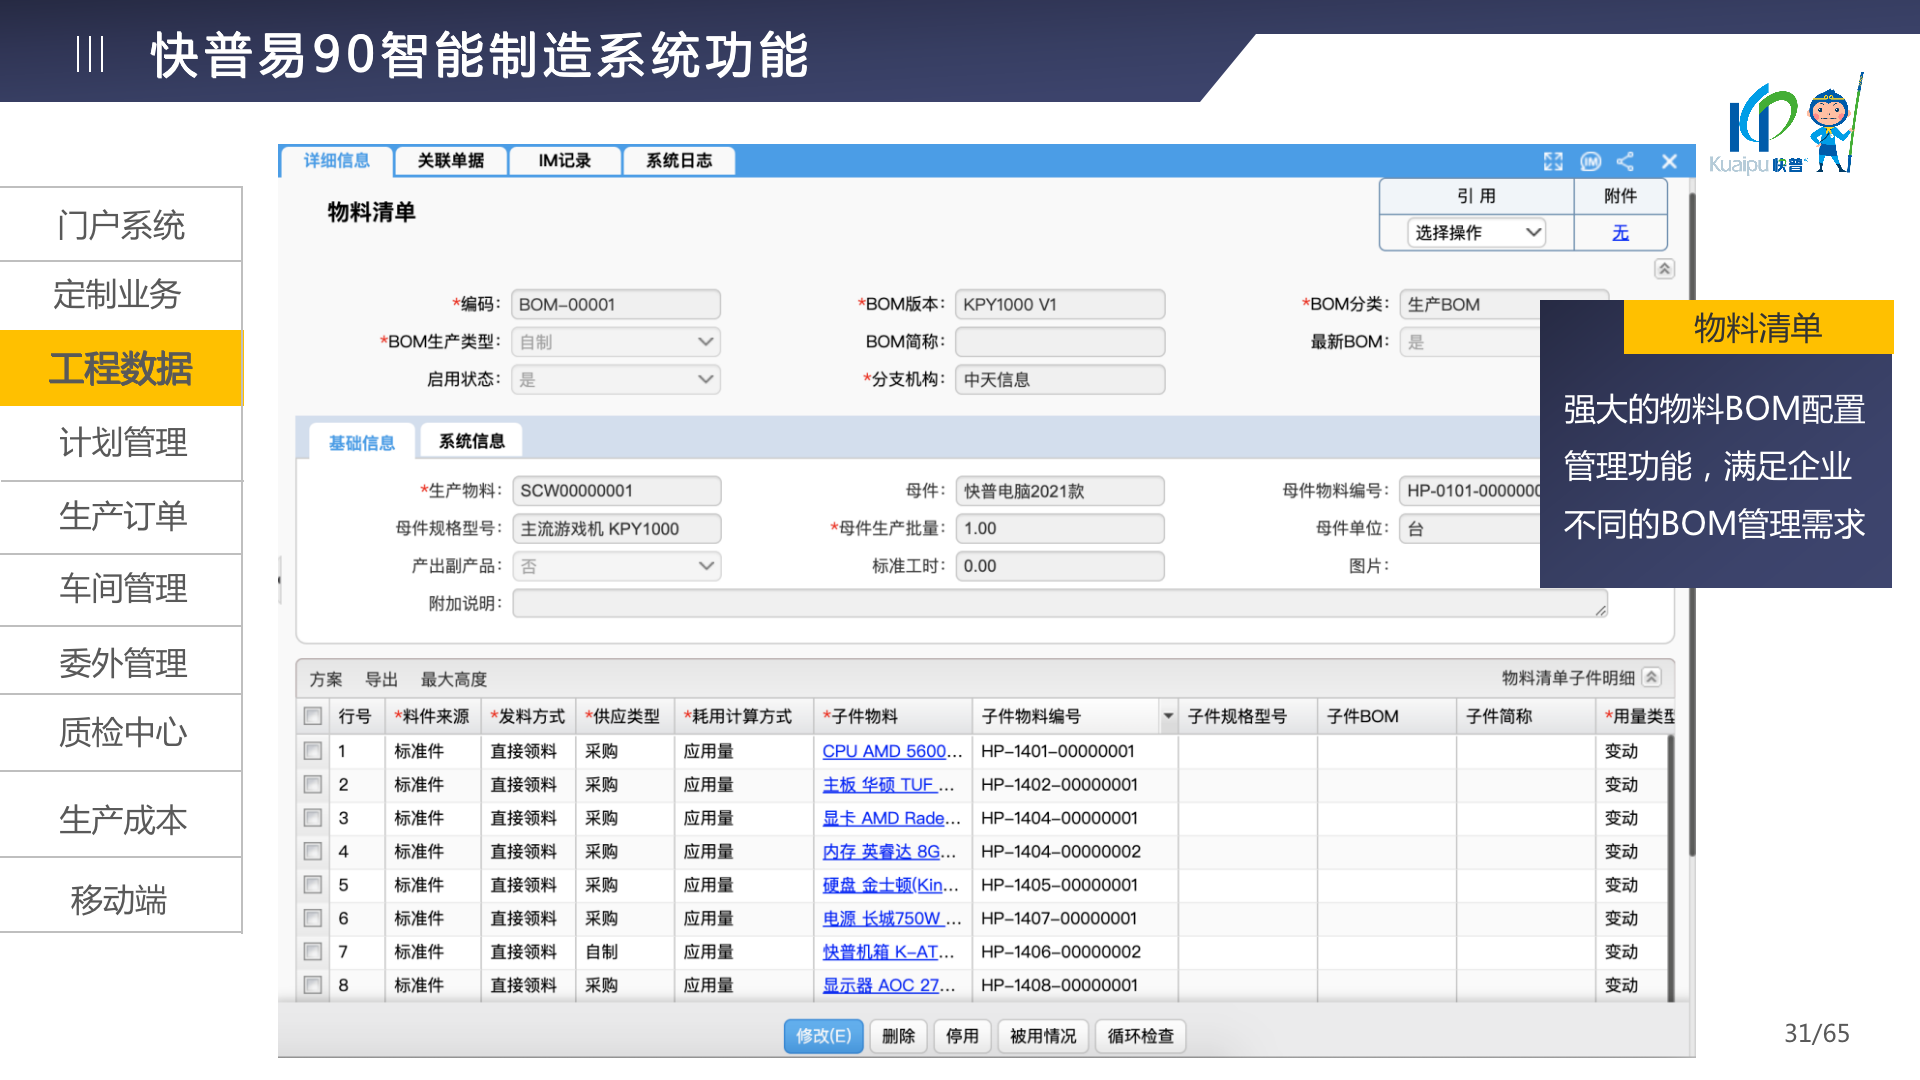Open the 系统信息 tab
This screenshot has width=1920, height=1080.
pyautogui.click(x=471, y=441)
